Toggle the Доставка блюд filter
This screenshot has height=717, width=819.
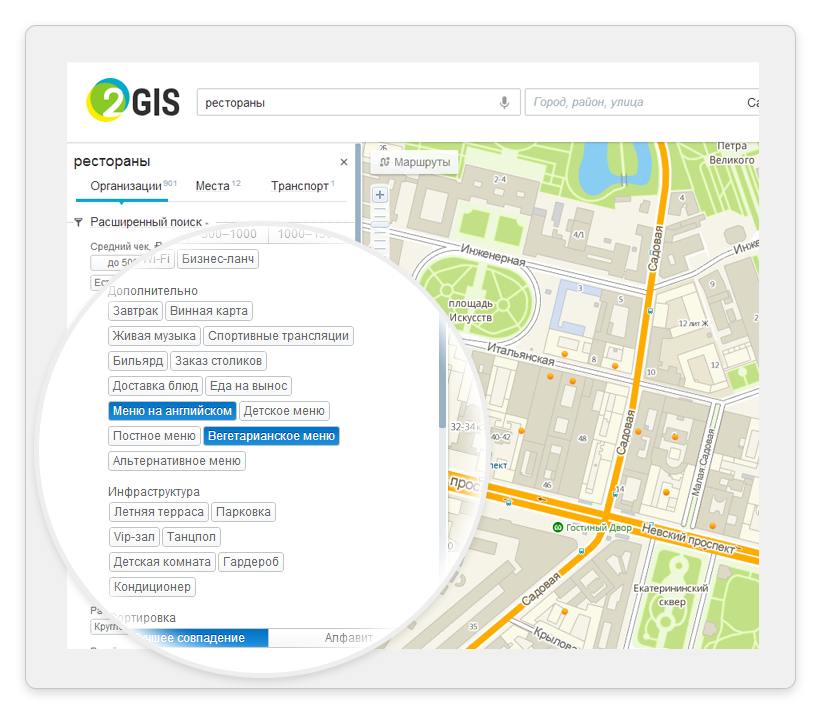coord(155,386)
